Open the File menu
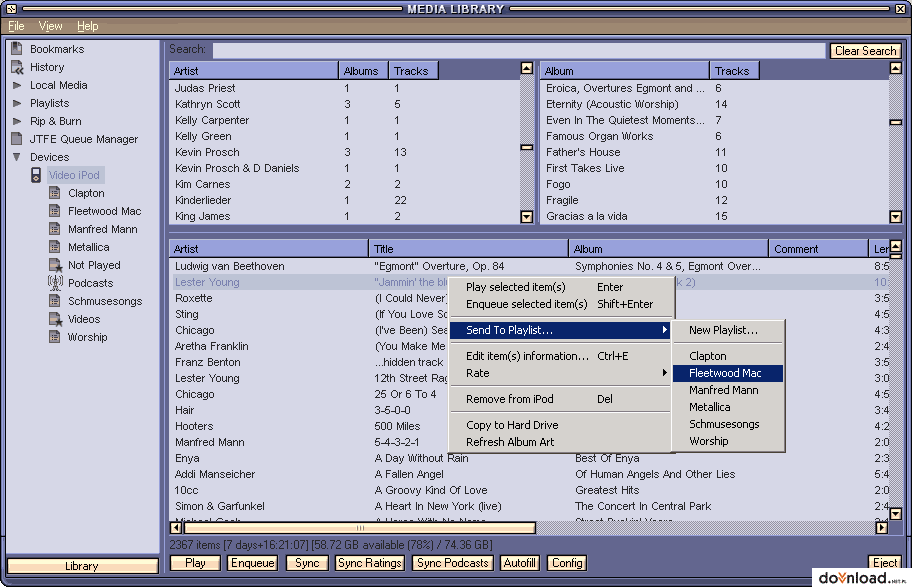Viewport: 912px width, 587px height. coord(16,26)
